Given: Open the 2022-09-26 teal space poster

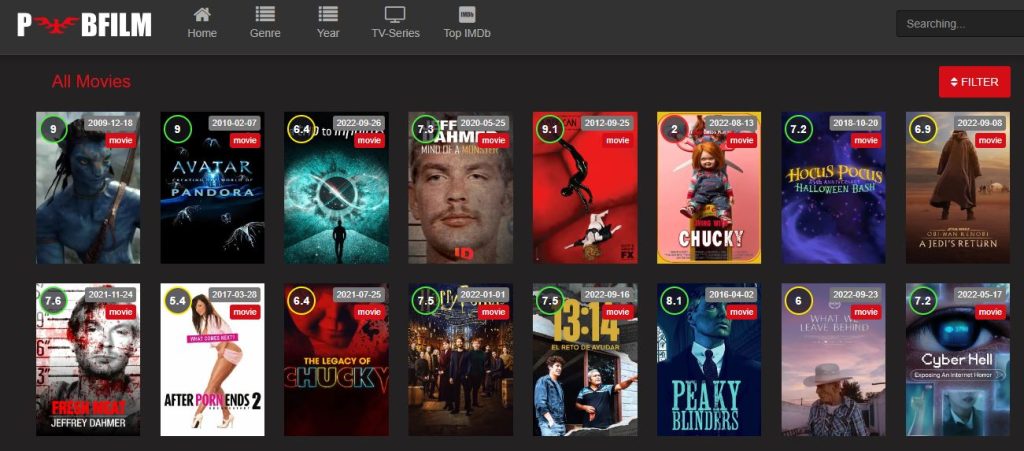Looking at the screenshot, I should [x=336, y=188].
